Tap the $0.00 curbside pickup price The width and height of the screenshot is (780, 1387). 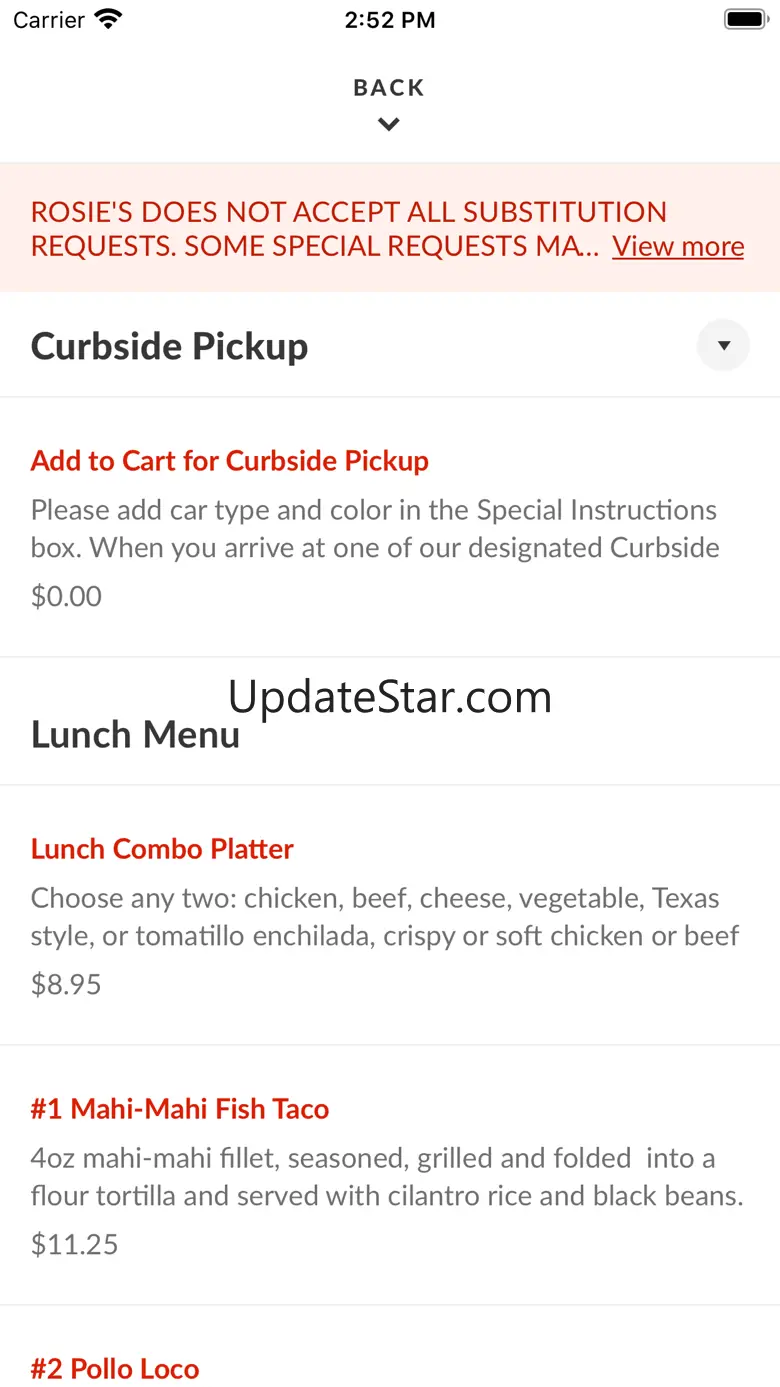[66, 596]
